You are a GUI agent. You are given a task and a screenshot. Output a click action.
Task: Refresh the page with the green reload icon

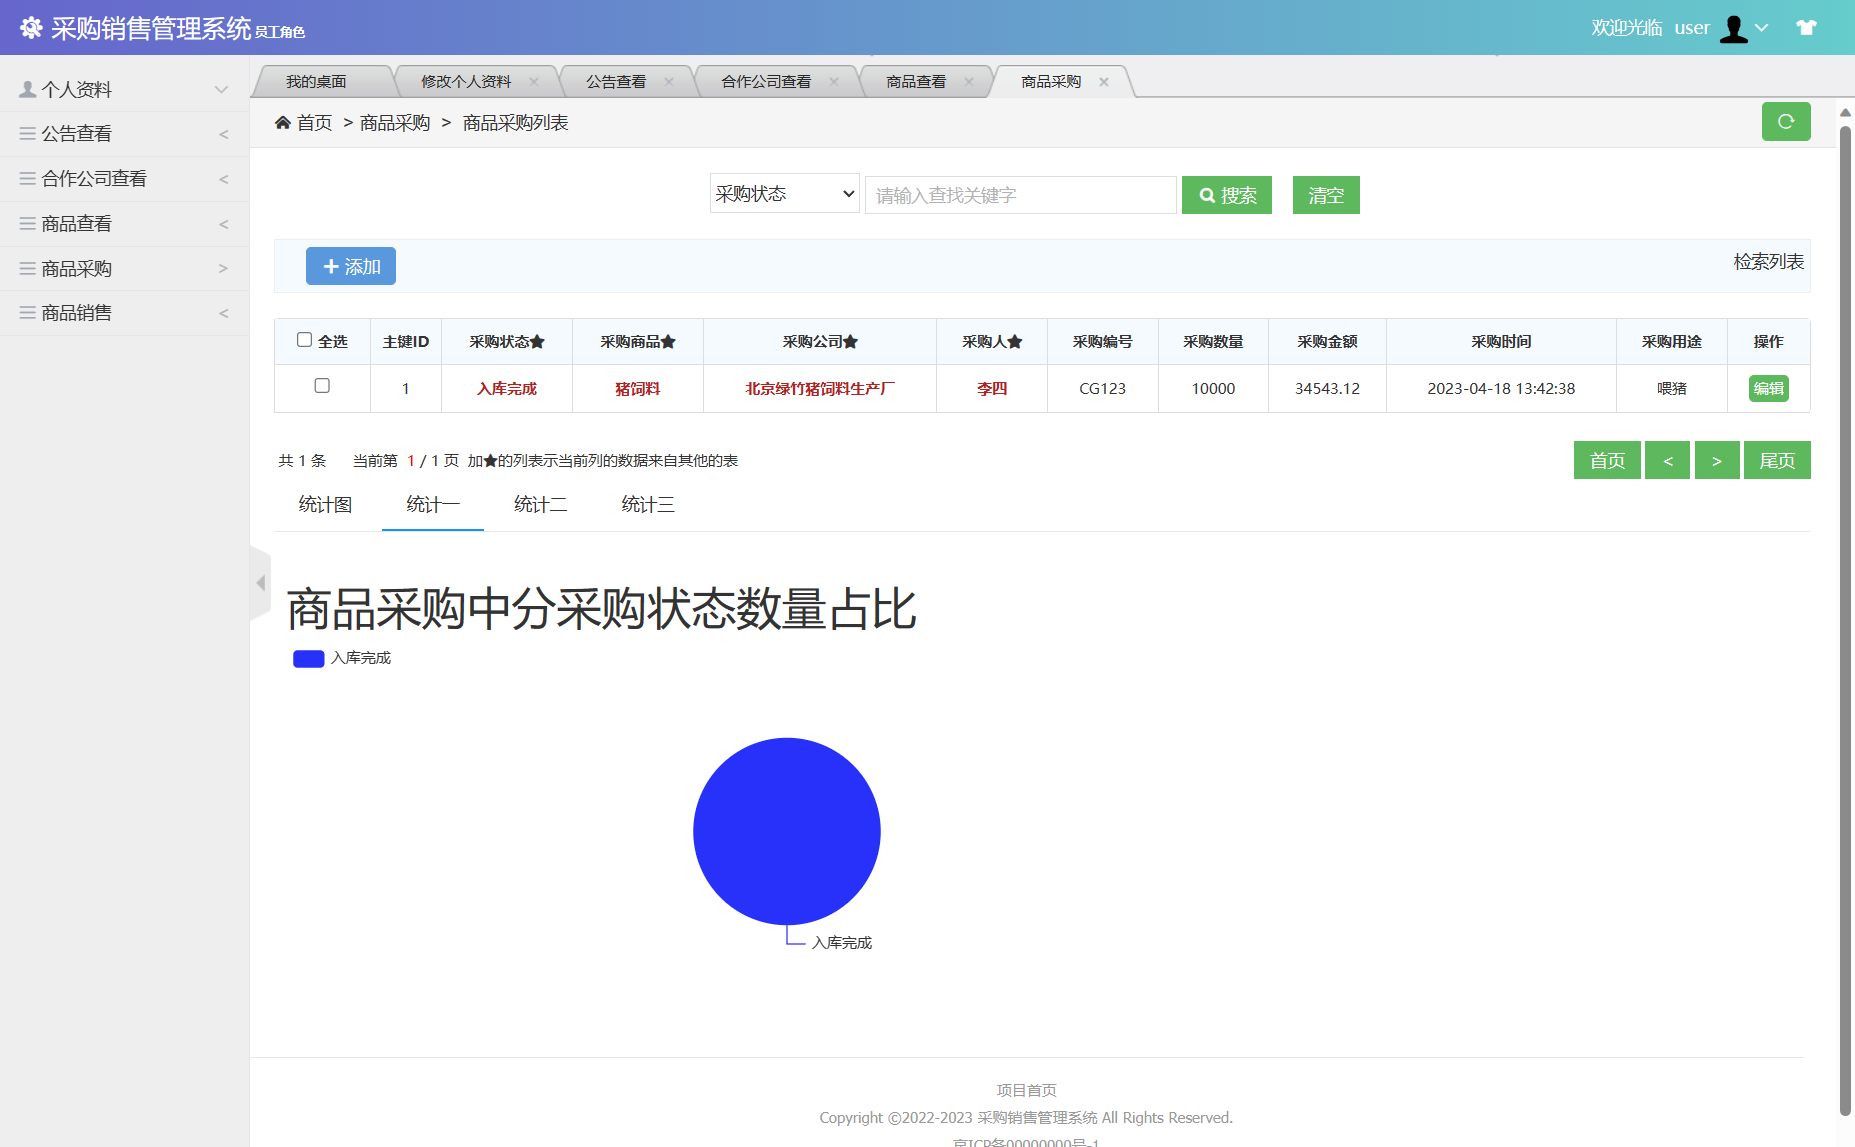click(x=1786, y=121)
